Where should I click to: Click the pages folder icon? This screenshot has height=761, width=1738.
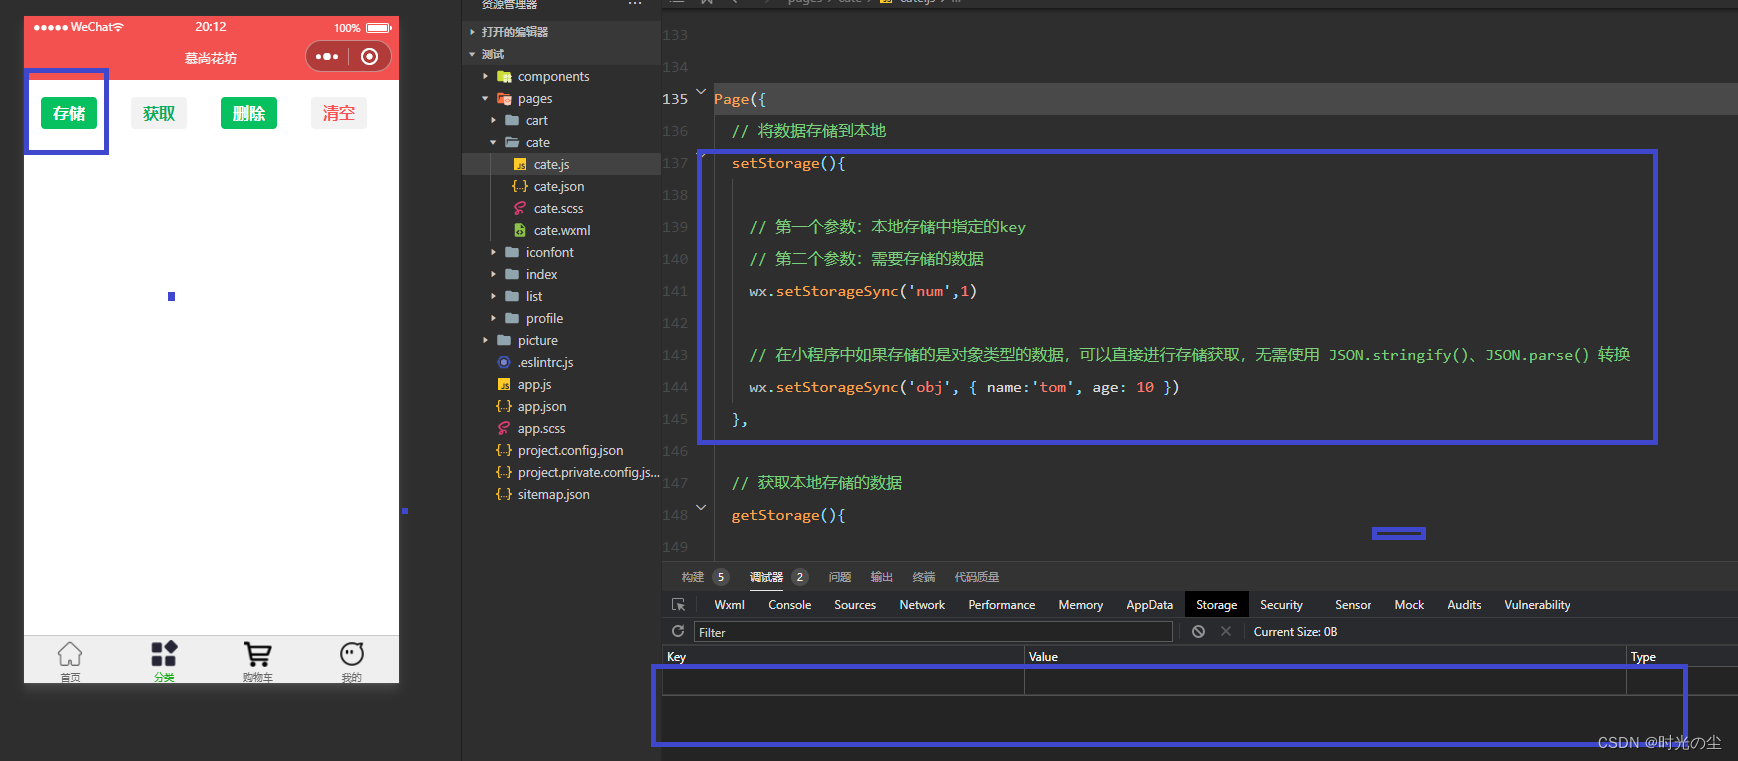point(504,98)
